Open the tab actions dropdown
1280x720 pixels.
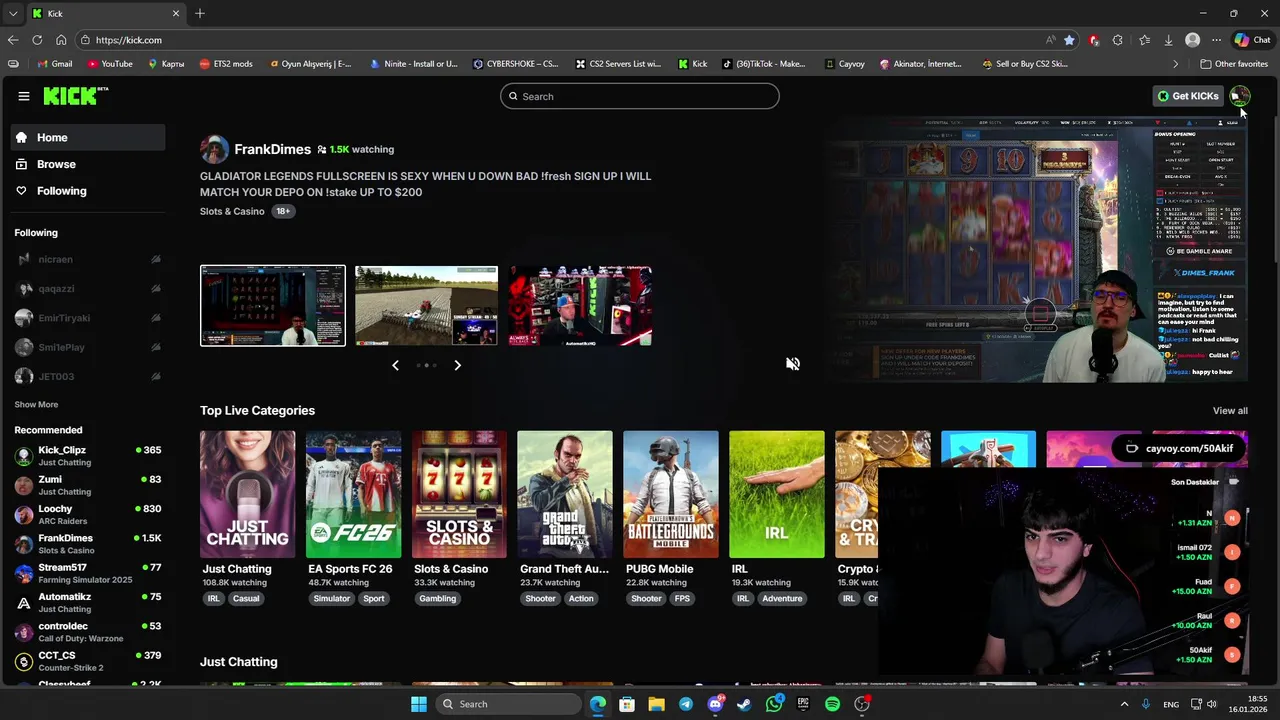point(13,13)
